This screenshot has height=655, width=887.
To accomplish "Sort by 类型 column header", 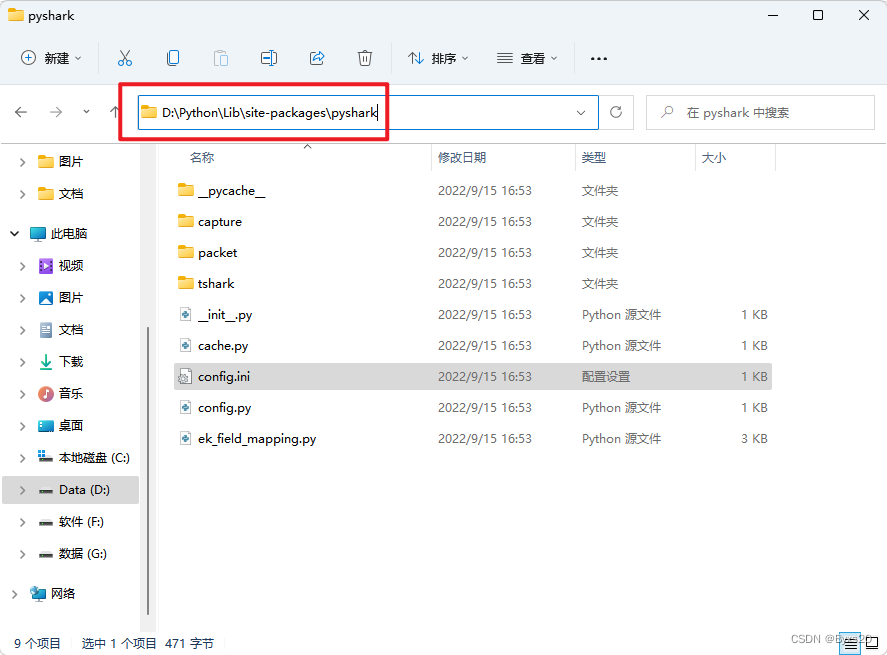I will click(635, 158).
